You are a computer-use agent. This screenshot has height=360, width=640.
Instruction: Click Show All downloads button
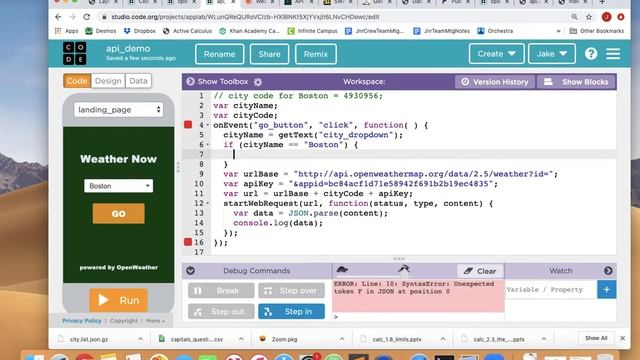[596, 338]
